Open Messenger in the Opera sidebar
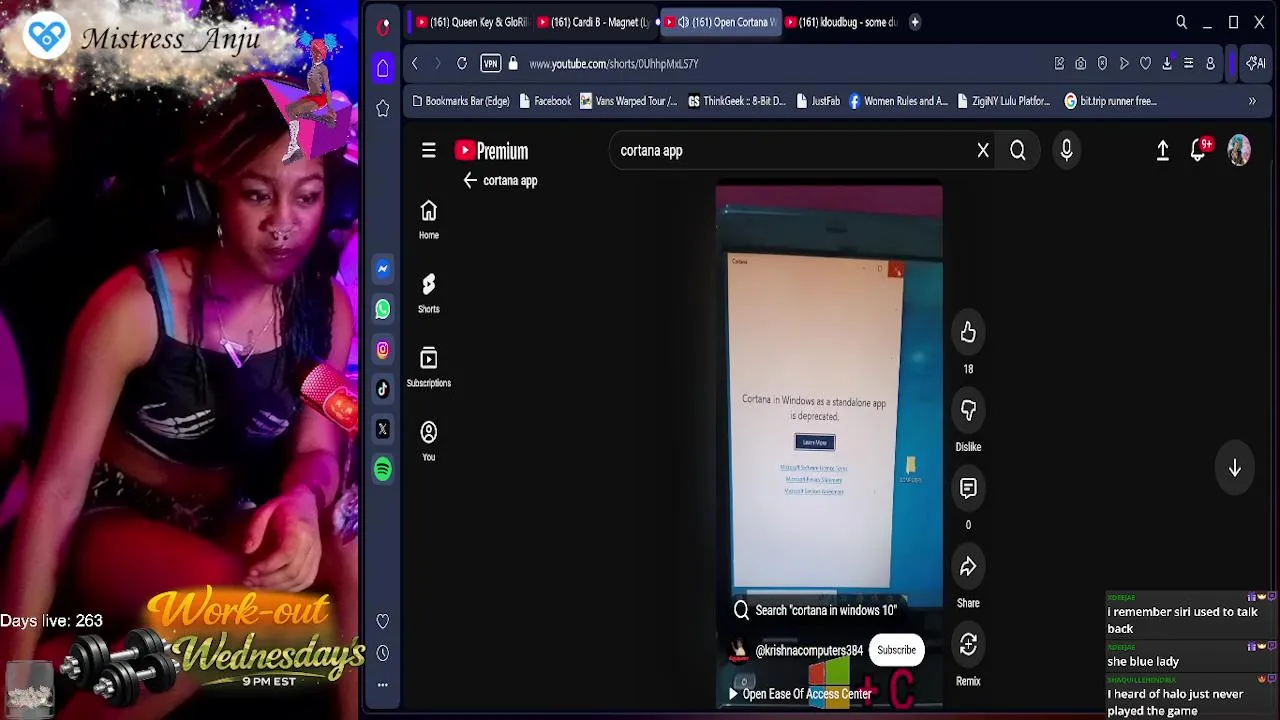Viewport: 1280px width, 720px height. click(x=383, y=269)
